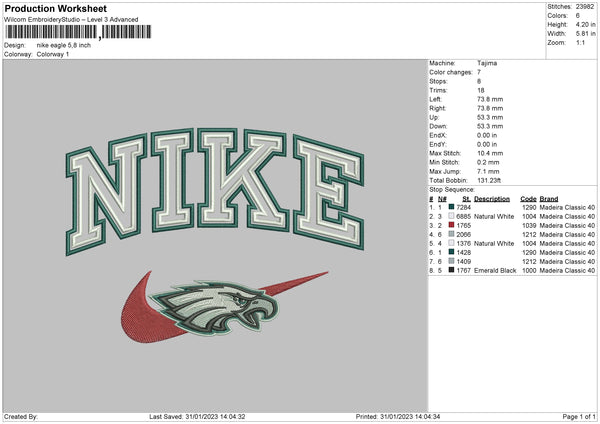Viewport: 600px width, 424px height.
Task: Click the 'Last Saved: 31/01/2023 14:04:32' footer text
Action: pos(197,416)
